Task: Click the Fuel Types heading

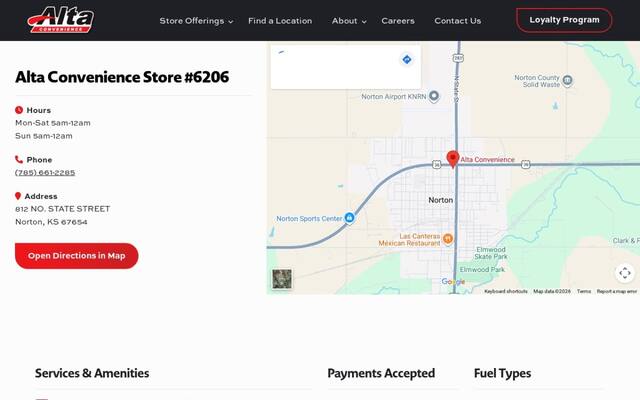Action: 502,373
